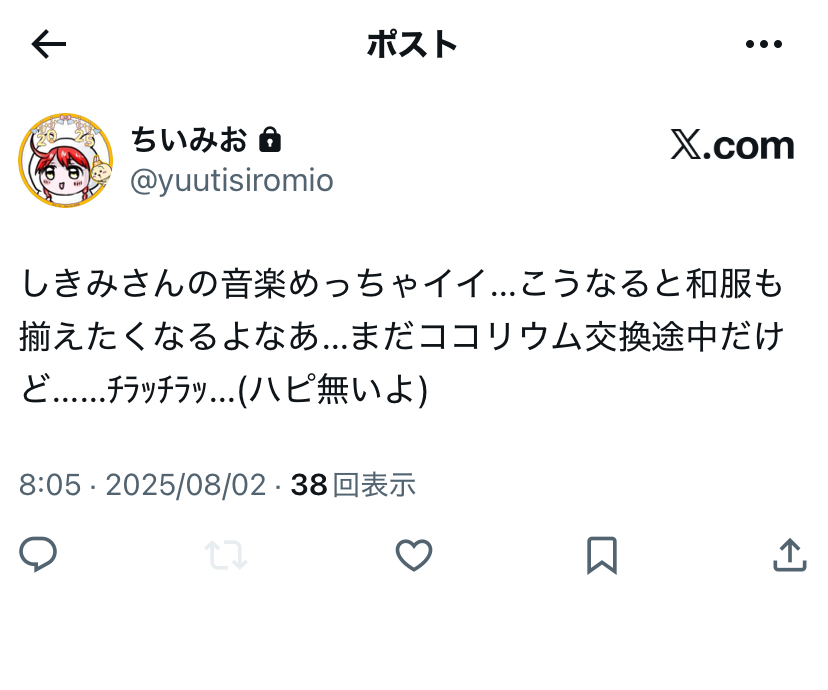This screenshot has width=828, height=690.
Task: Tap the 38 回表示 view count
Action: (x=353, y=484)
